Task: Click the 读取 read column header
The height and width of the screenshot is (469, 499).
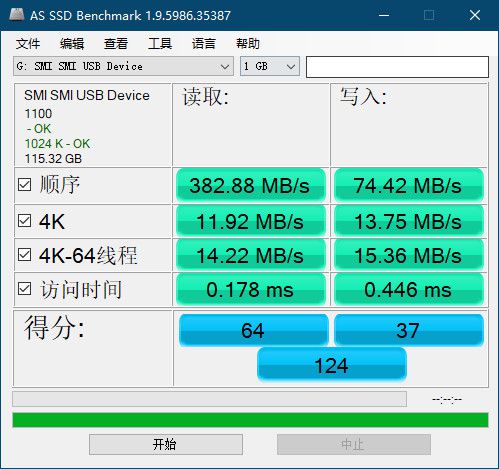Action: [206, 97]
